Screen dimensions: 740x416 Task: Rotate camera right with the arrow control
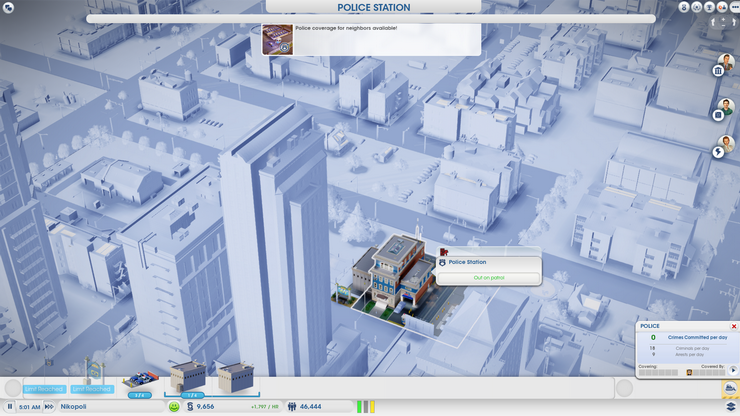pos(734,22)
